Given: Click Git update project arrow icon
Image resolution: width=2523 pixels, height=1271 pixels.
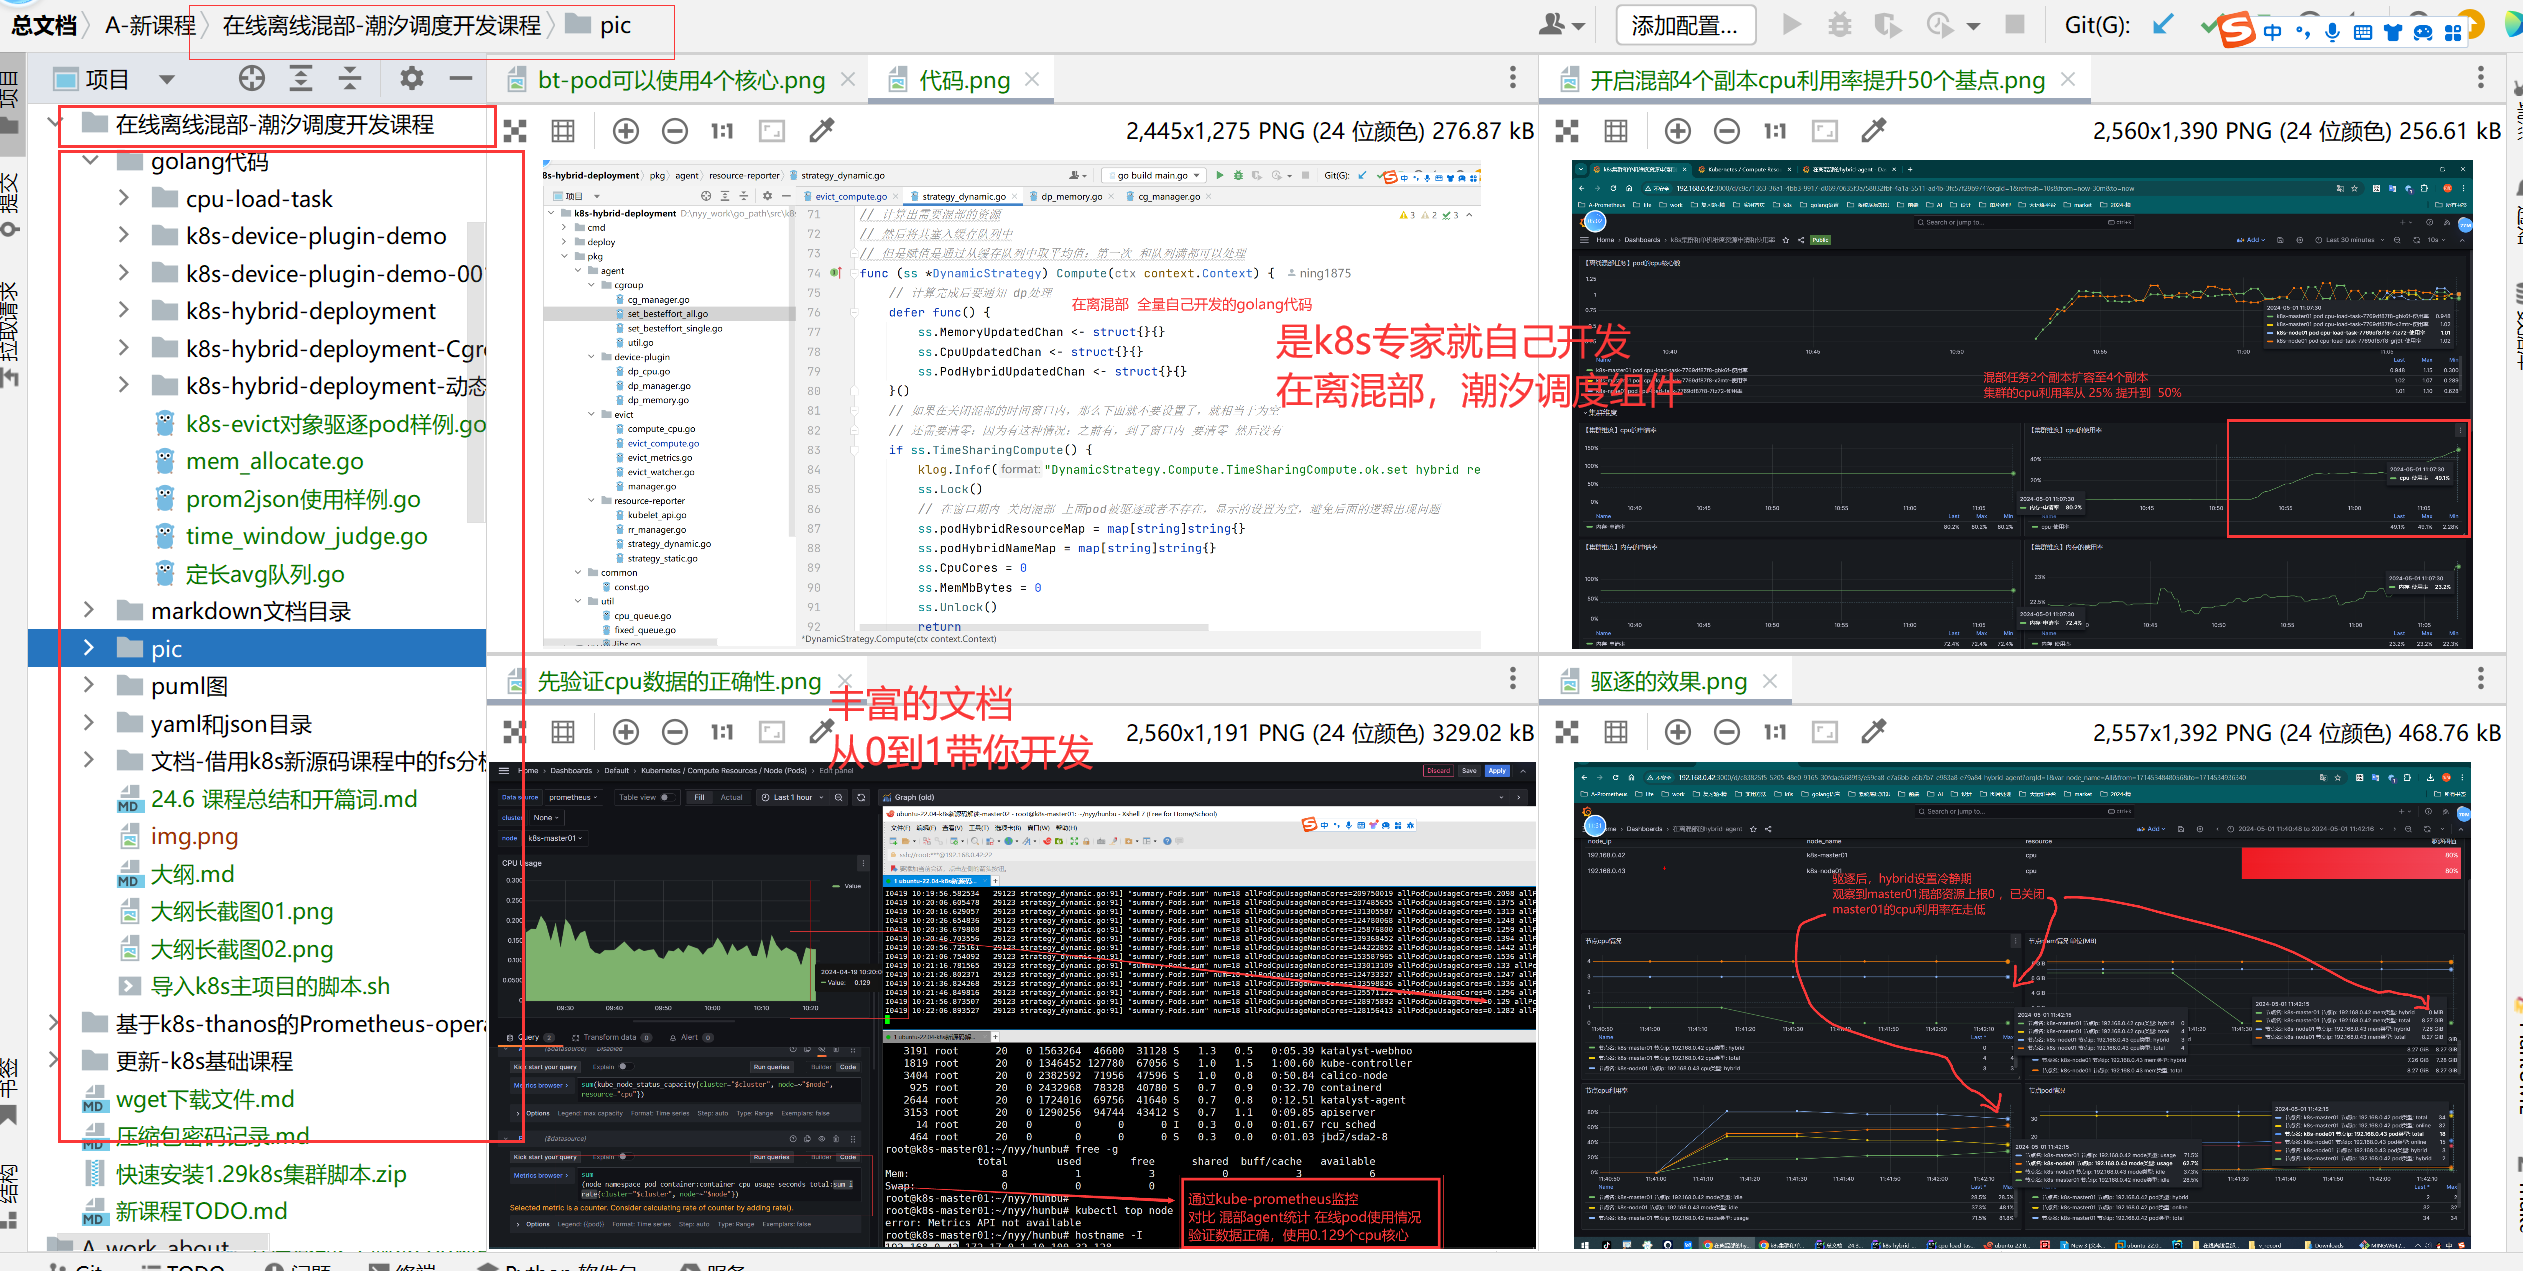Looking at the screenshot, I should tap(2162, 25).
